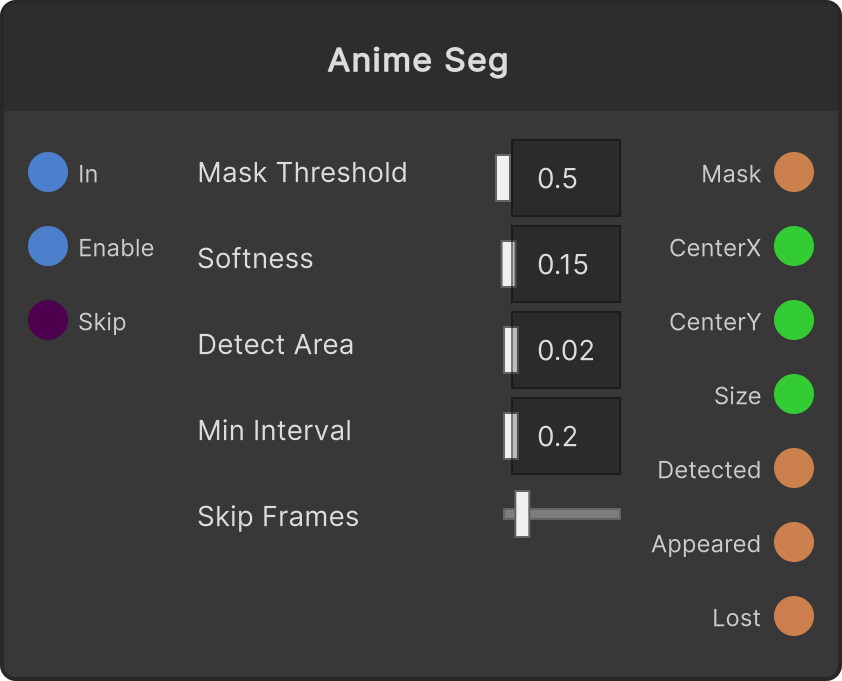Select the green CenterX output port
The height and width of the screenshot is (681, 842).
click(794, 246)
